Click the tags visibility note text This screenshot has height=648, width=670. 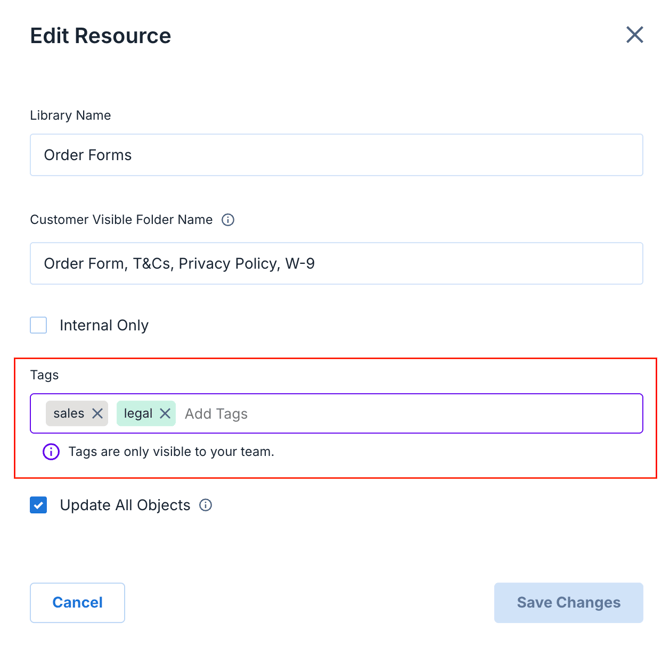click(171, 452)
